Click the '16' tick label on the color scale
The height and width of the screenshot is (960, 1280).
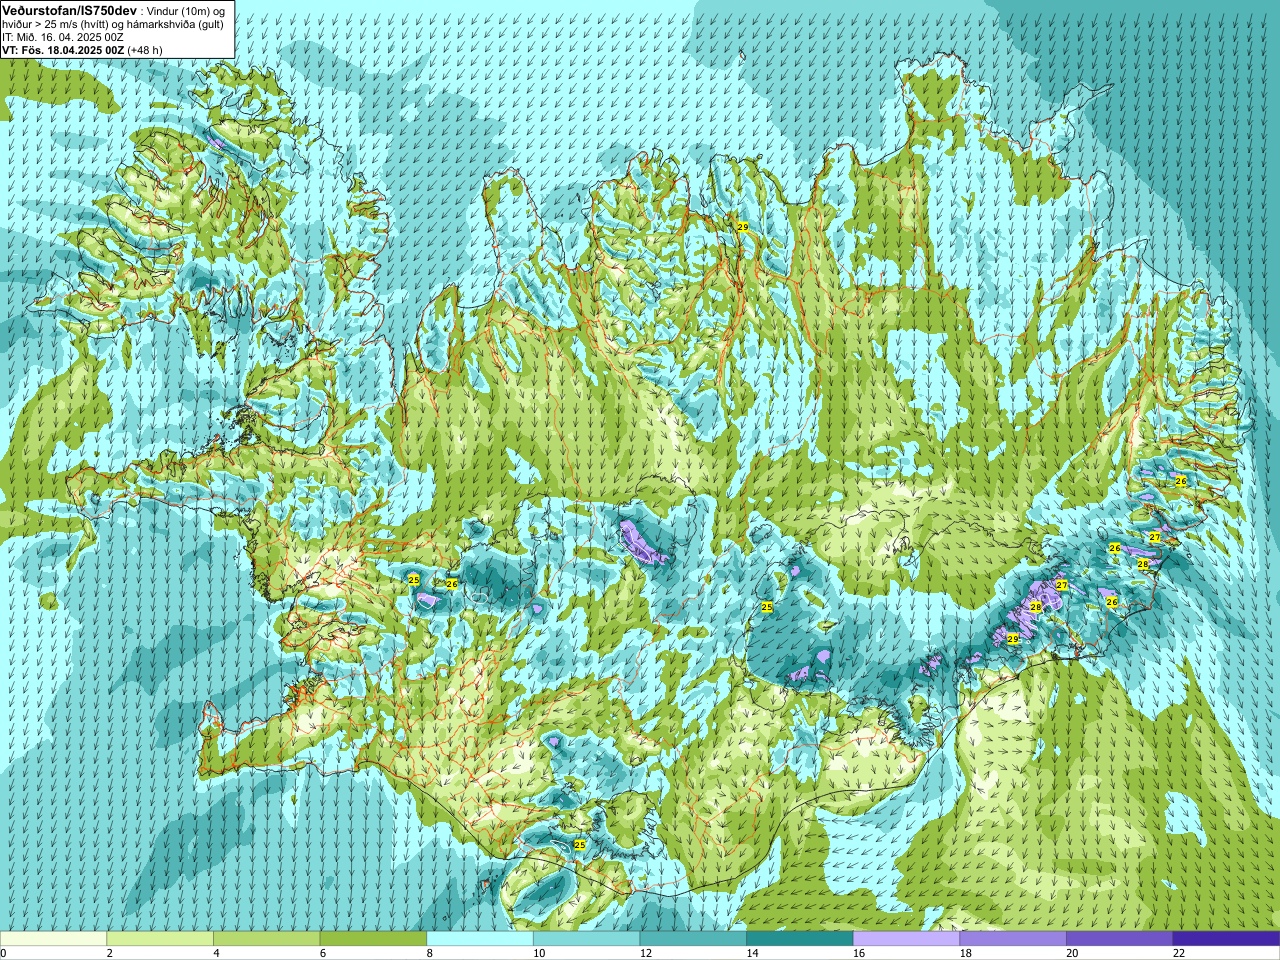(859, 954)
